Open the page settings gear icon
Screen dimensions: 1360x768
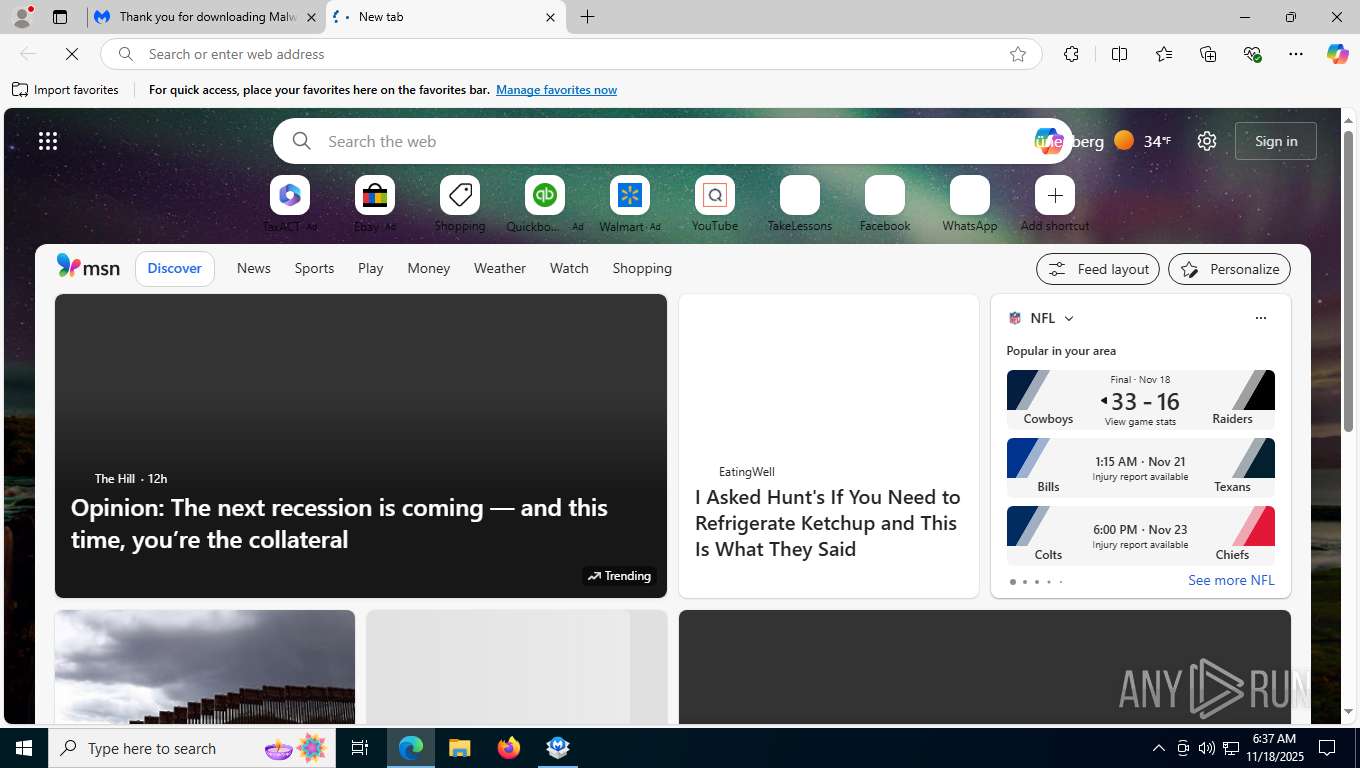click(1207, 141)
